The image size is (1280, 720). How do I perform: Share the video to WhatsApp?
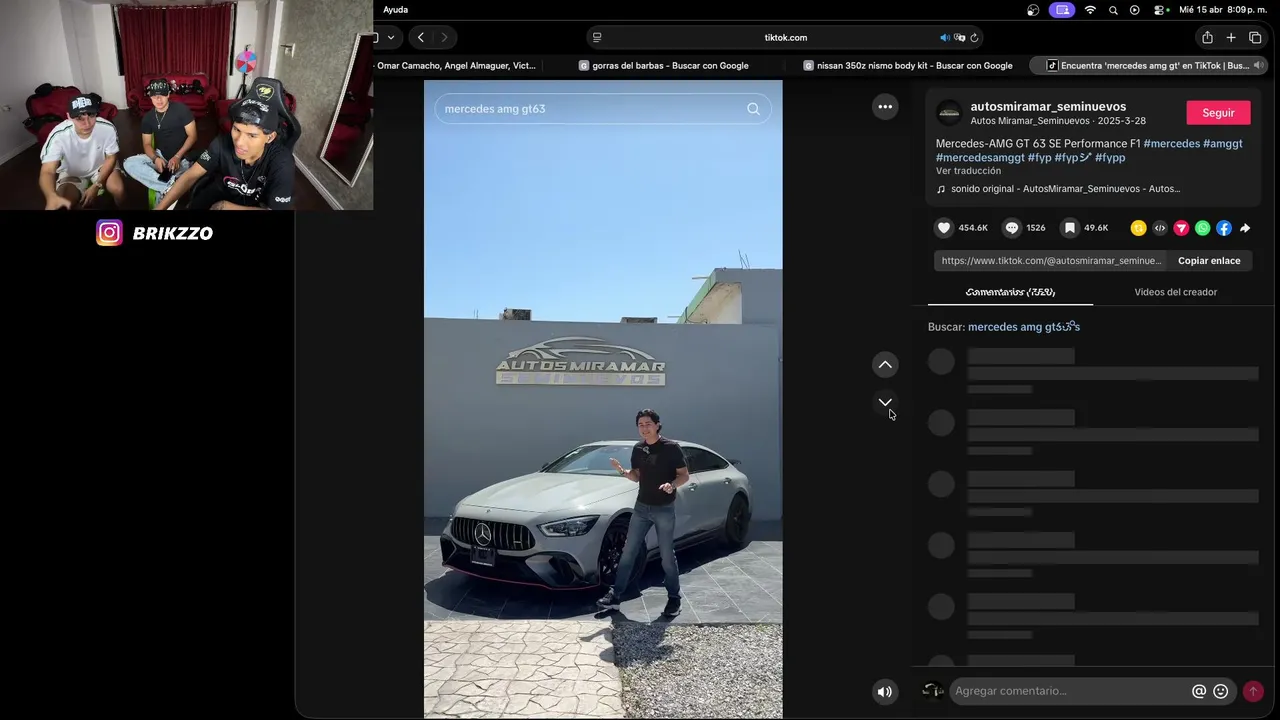[x=1203, y=228]
